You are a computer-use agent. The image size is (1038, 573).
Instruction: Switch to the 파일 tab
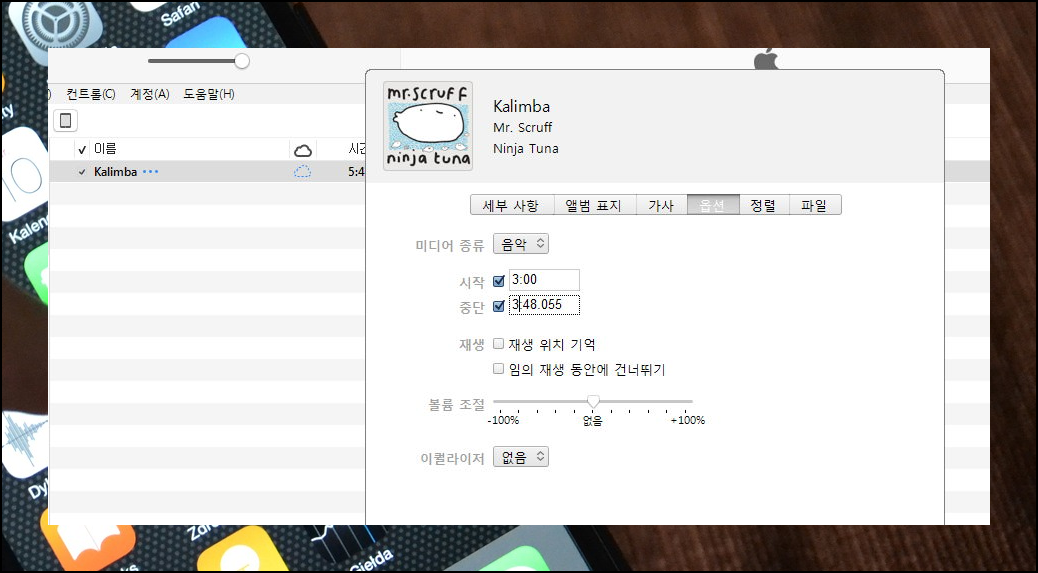pos(815,205)
